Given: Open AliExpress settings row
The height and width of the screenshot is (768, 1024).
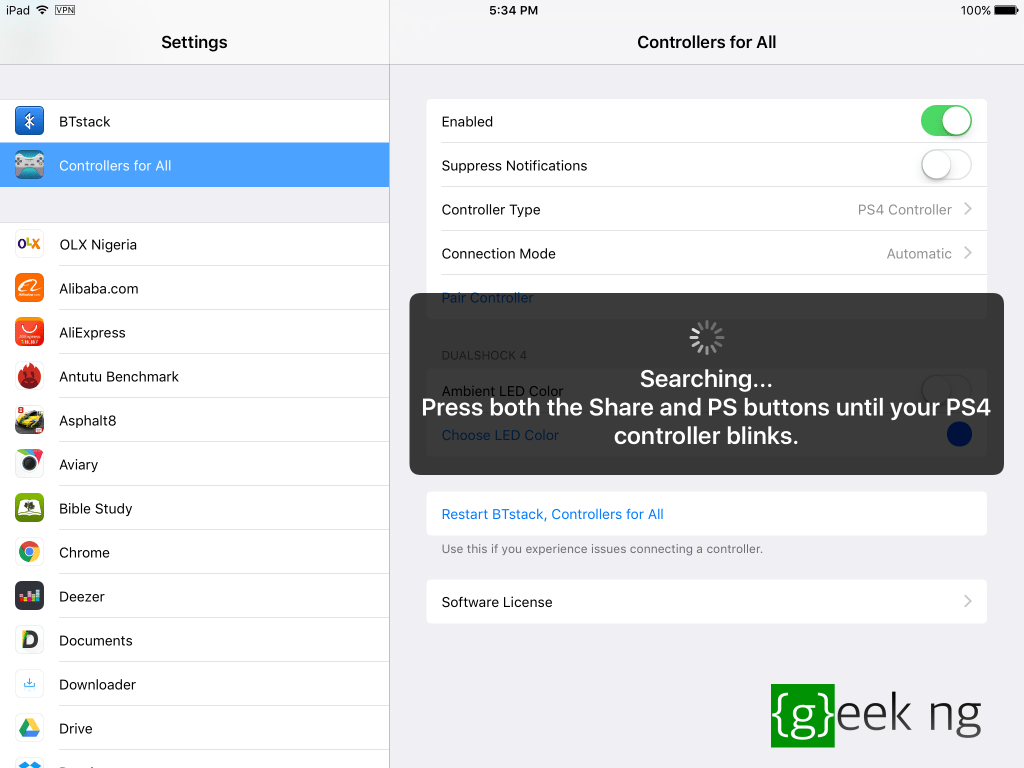Looking at the screenshot, I should click(195, 332).
